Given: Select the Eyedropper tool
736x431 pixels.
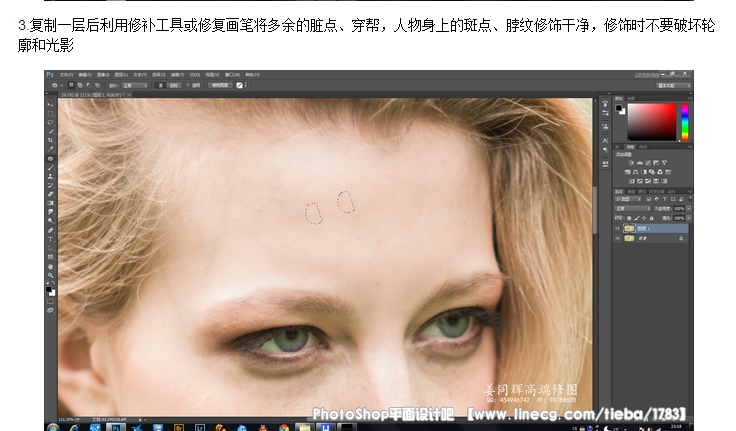Looking at the screenshot, I should (x=50, y=149).
